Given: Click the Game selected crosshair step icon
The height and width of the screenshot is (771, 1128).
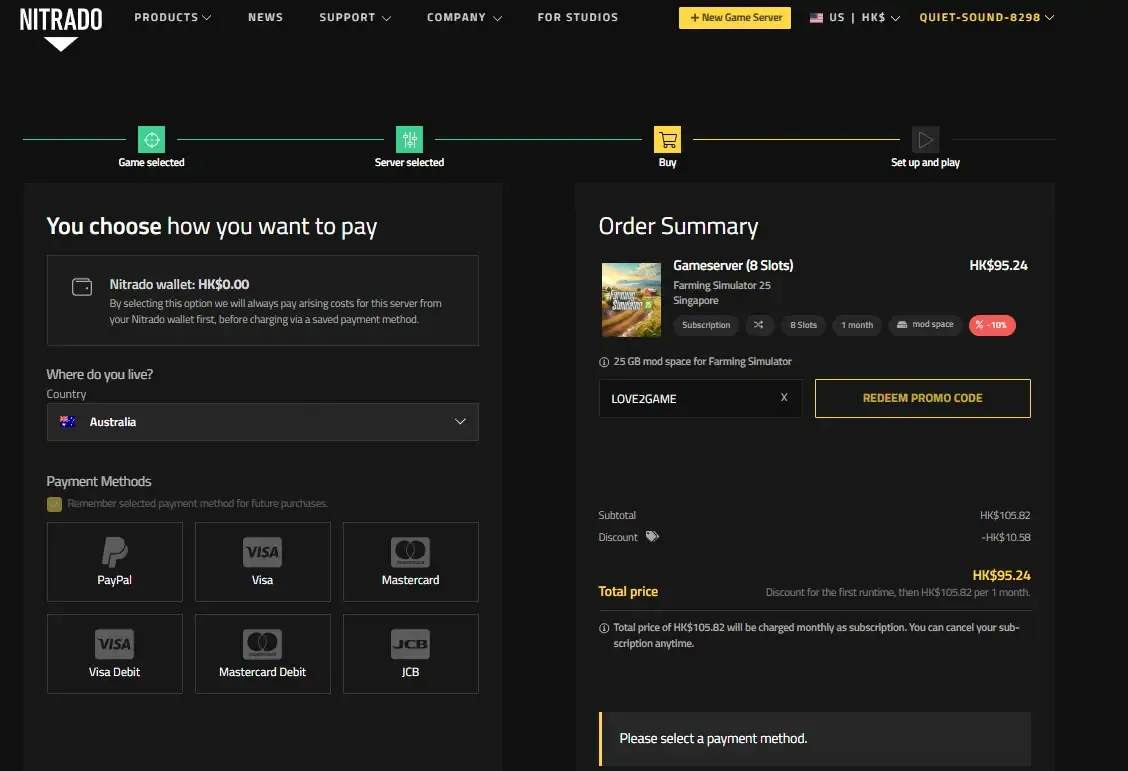Looking at the screenshot, I should [x=152, y=139].
